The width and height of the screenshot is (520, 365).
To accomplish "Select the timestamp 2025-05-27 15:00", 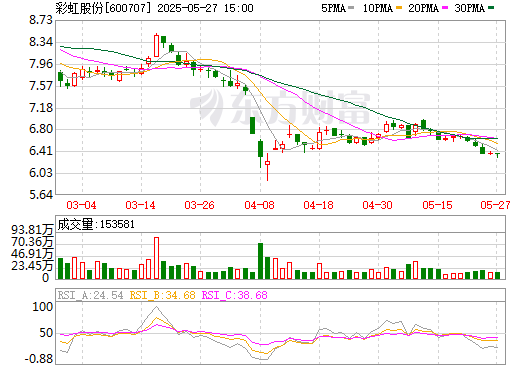I will pos(205,8).
